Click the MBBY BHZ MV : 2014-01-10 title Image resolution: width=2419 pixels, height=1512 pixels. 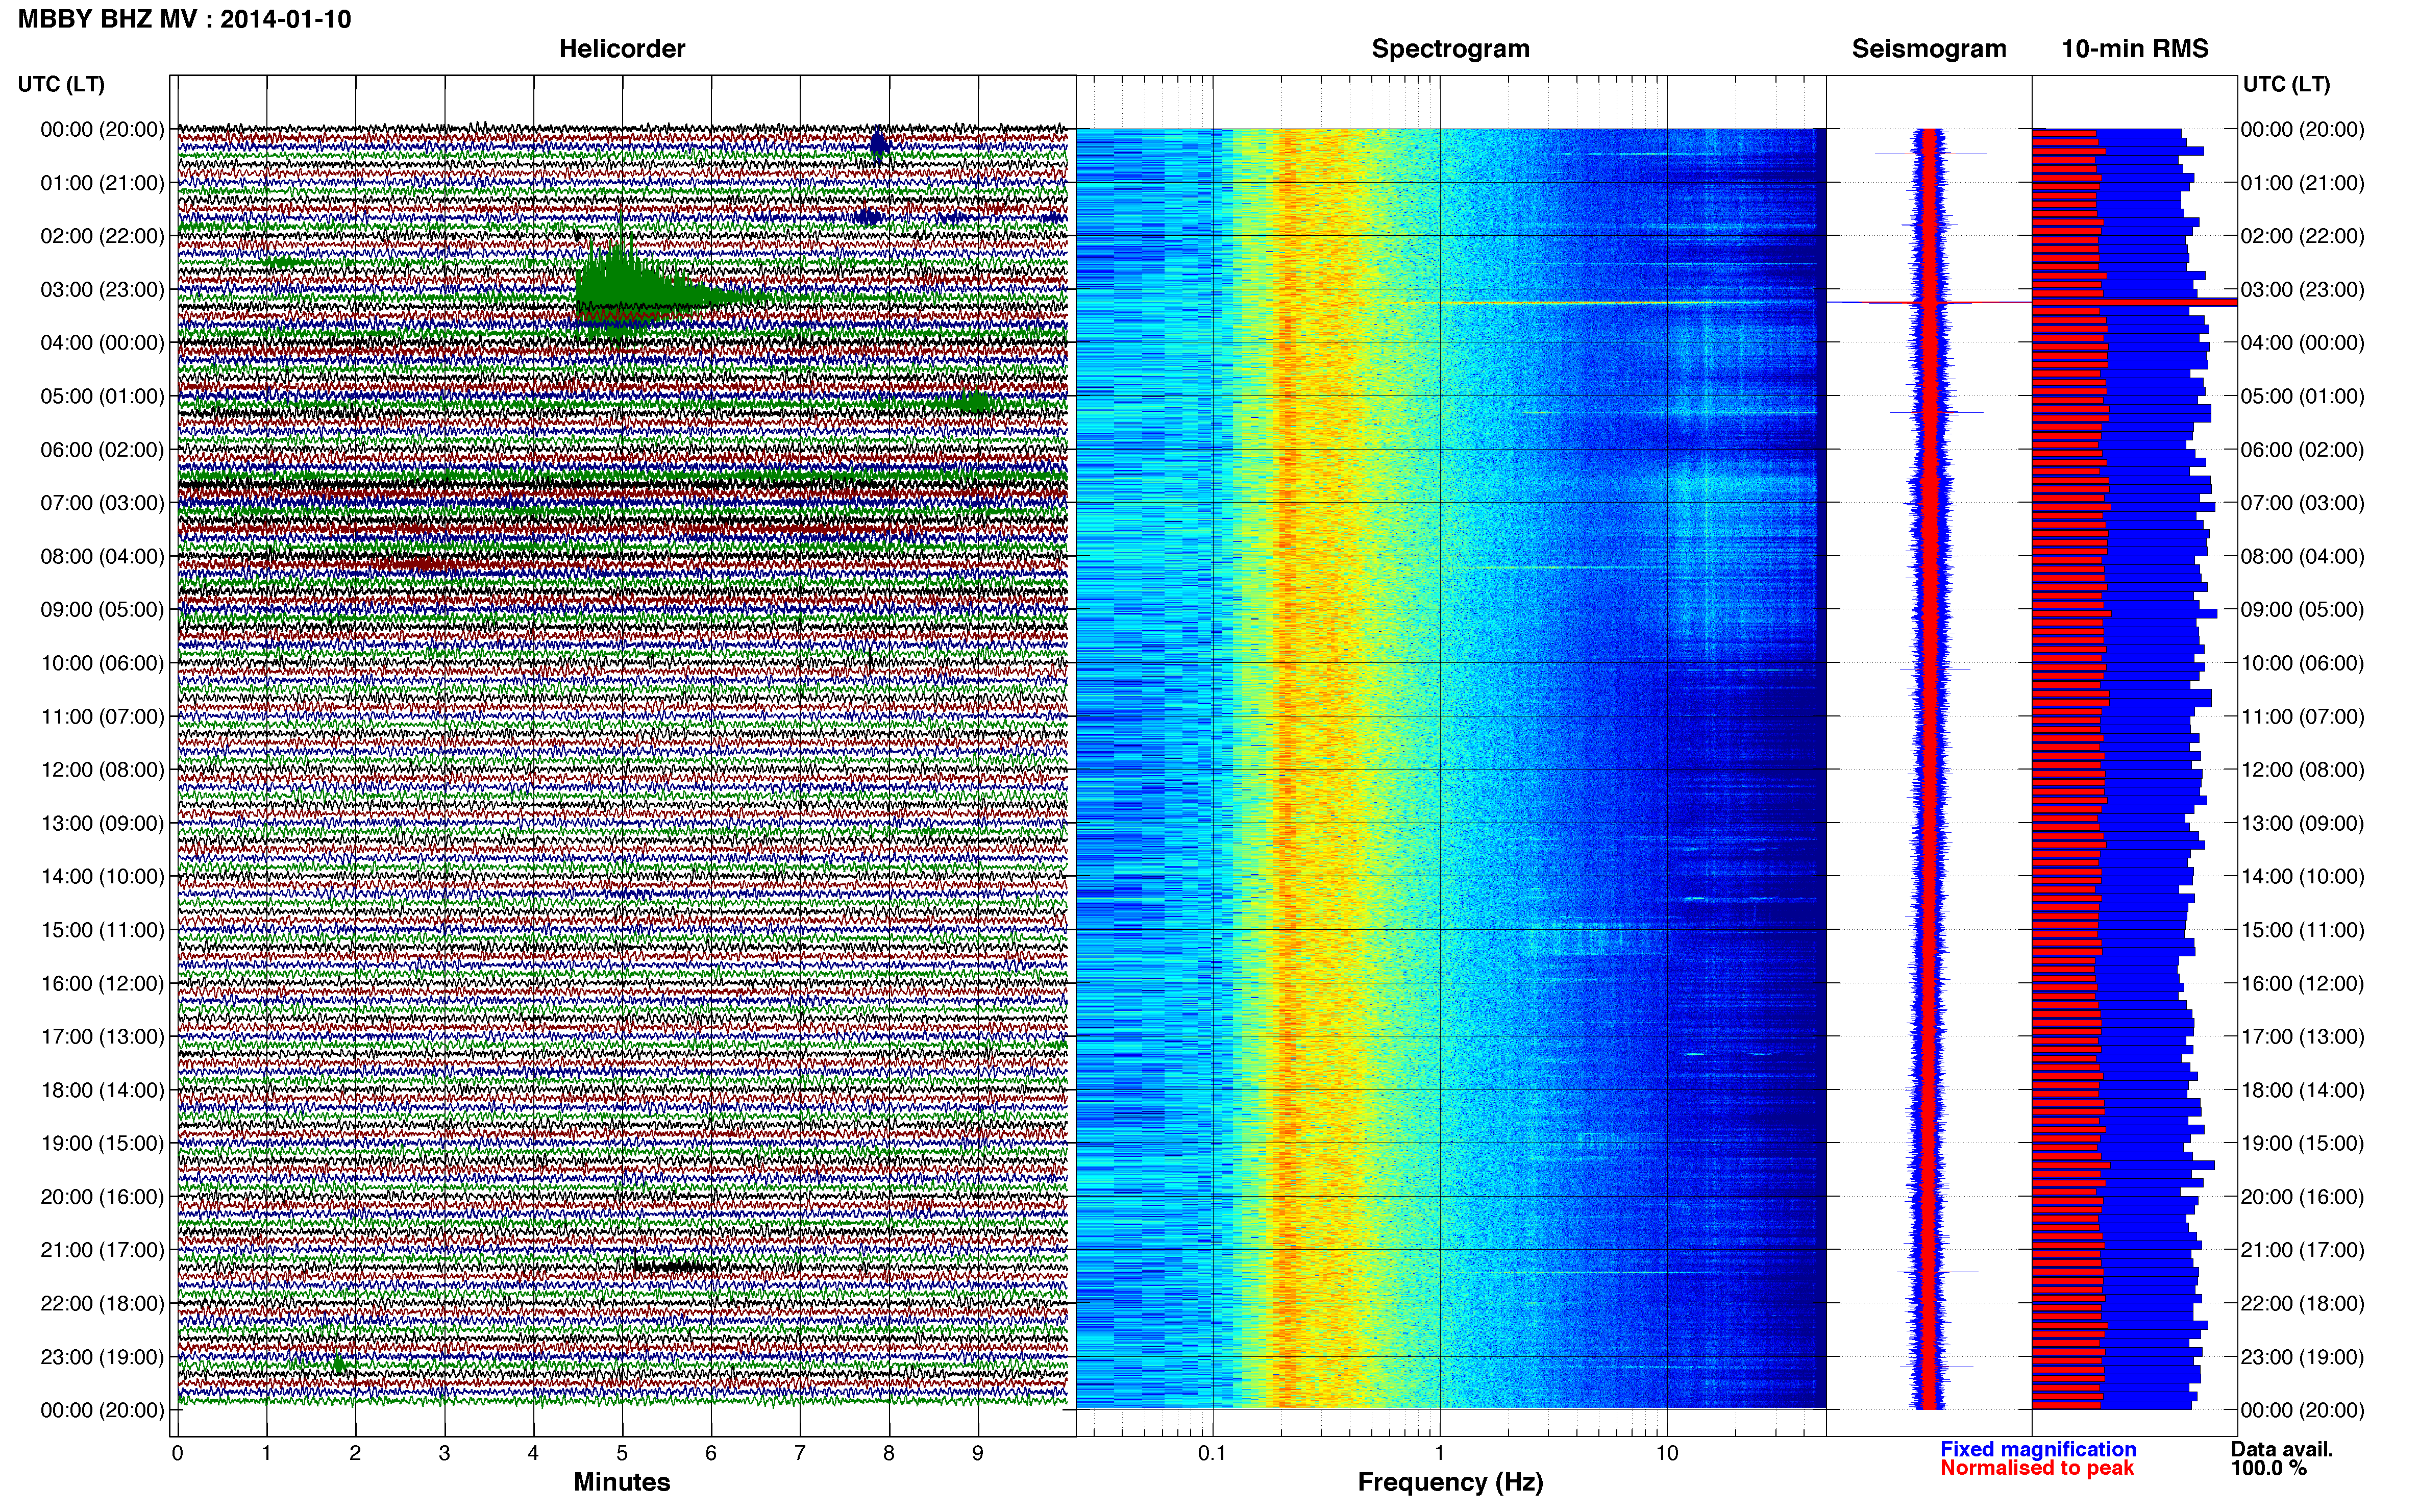185,19
